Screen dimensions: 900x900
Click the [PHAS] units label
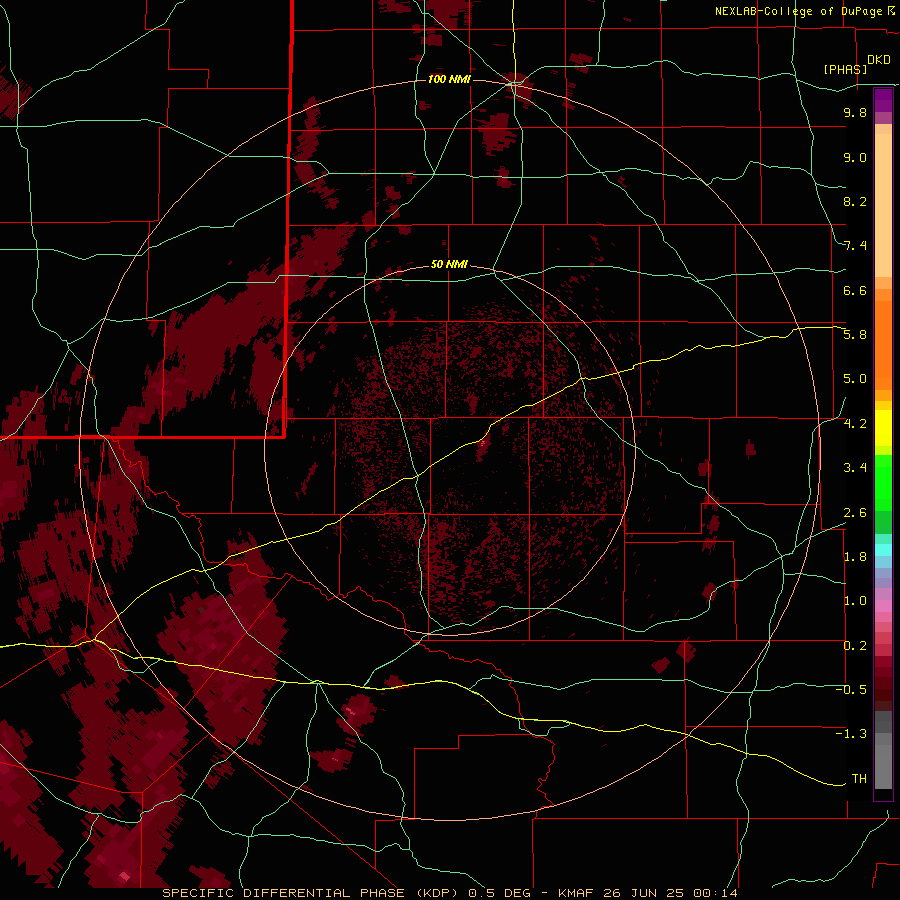click(845, 69)
